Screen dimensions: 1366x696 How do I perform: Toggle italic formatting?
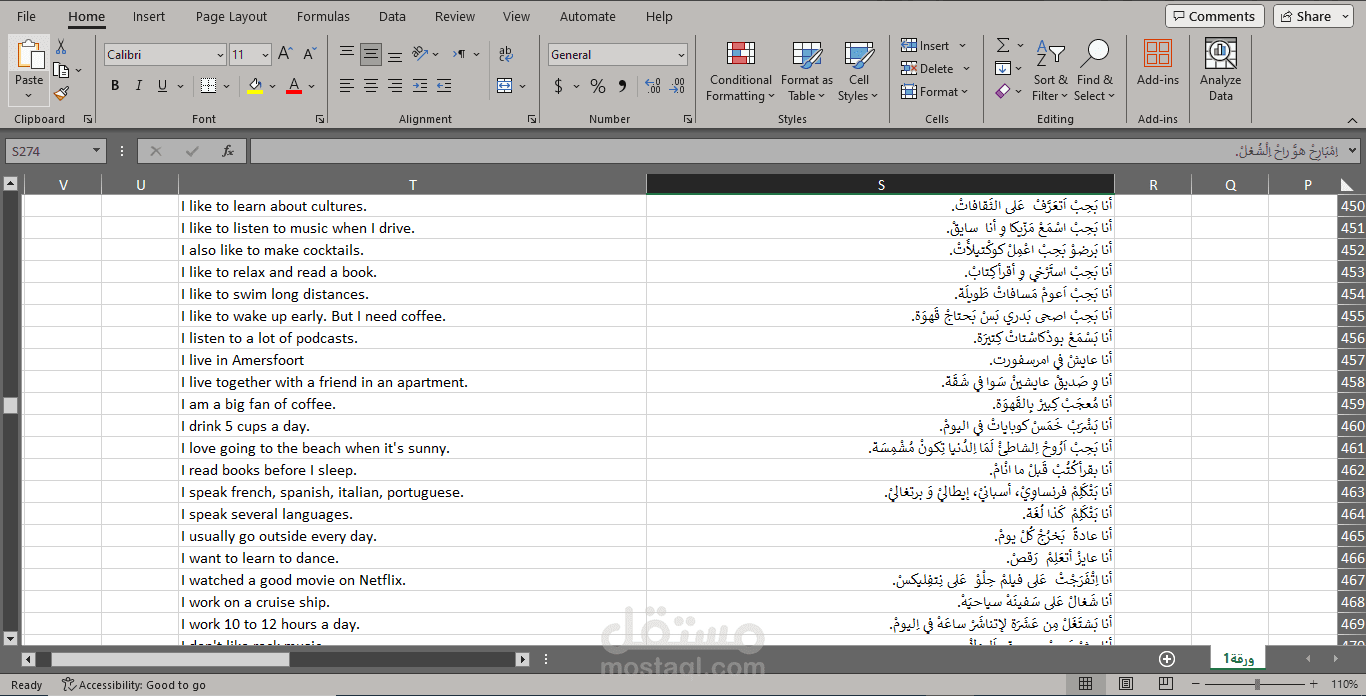139,86
